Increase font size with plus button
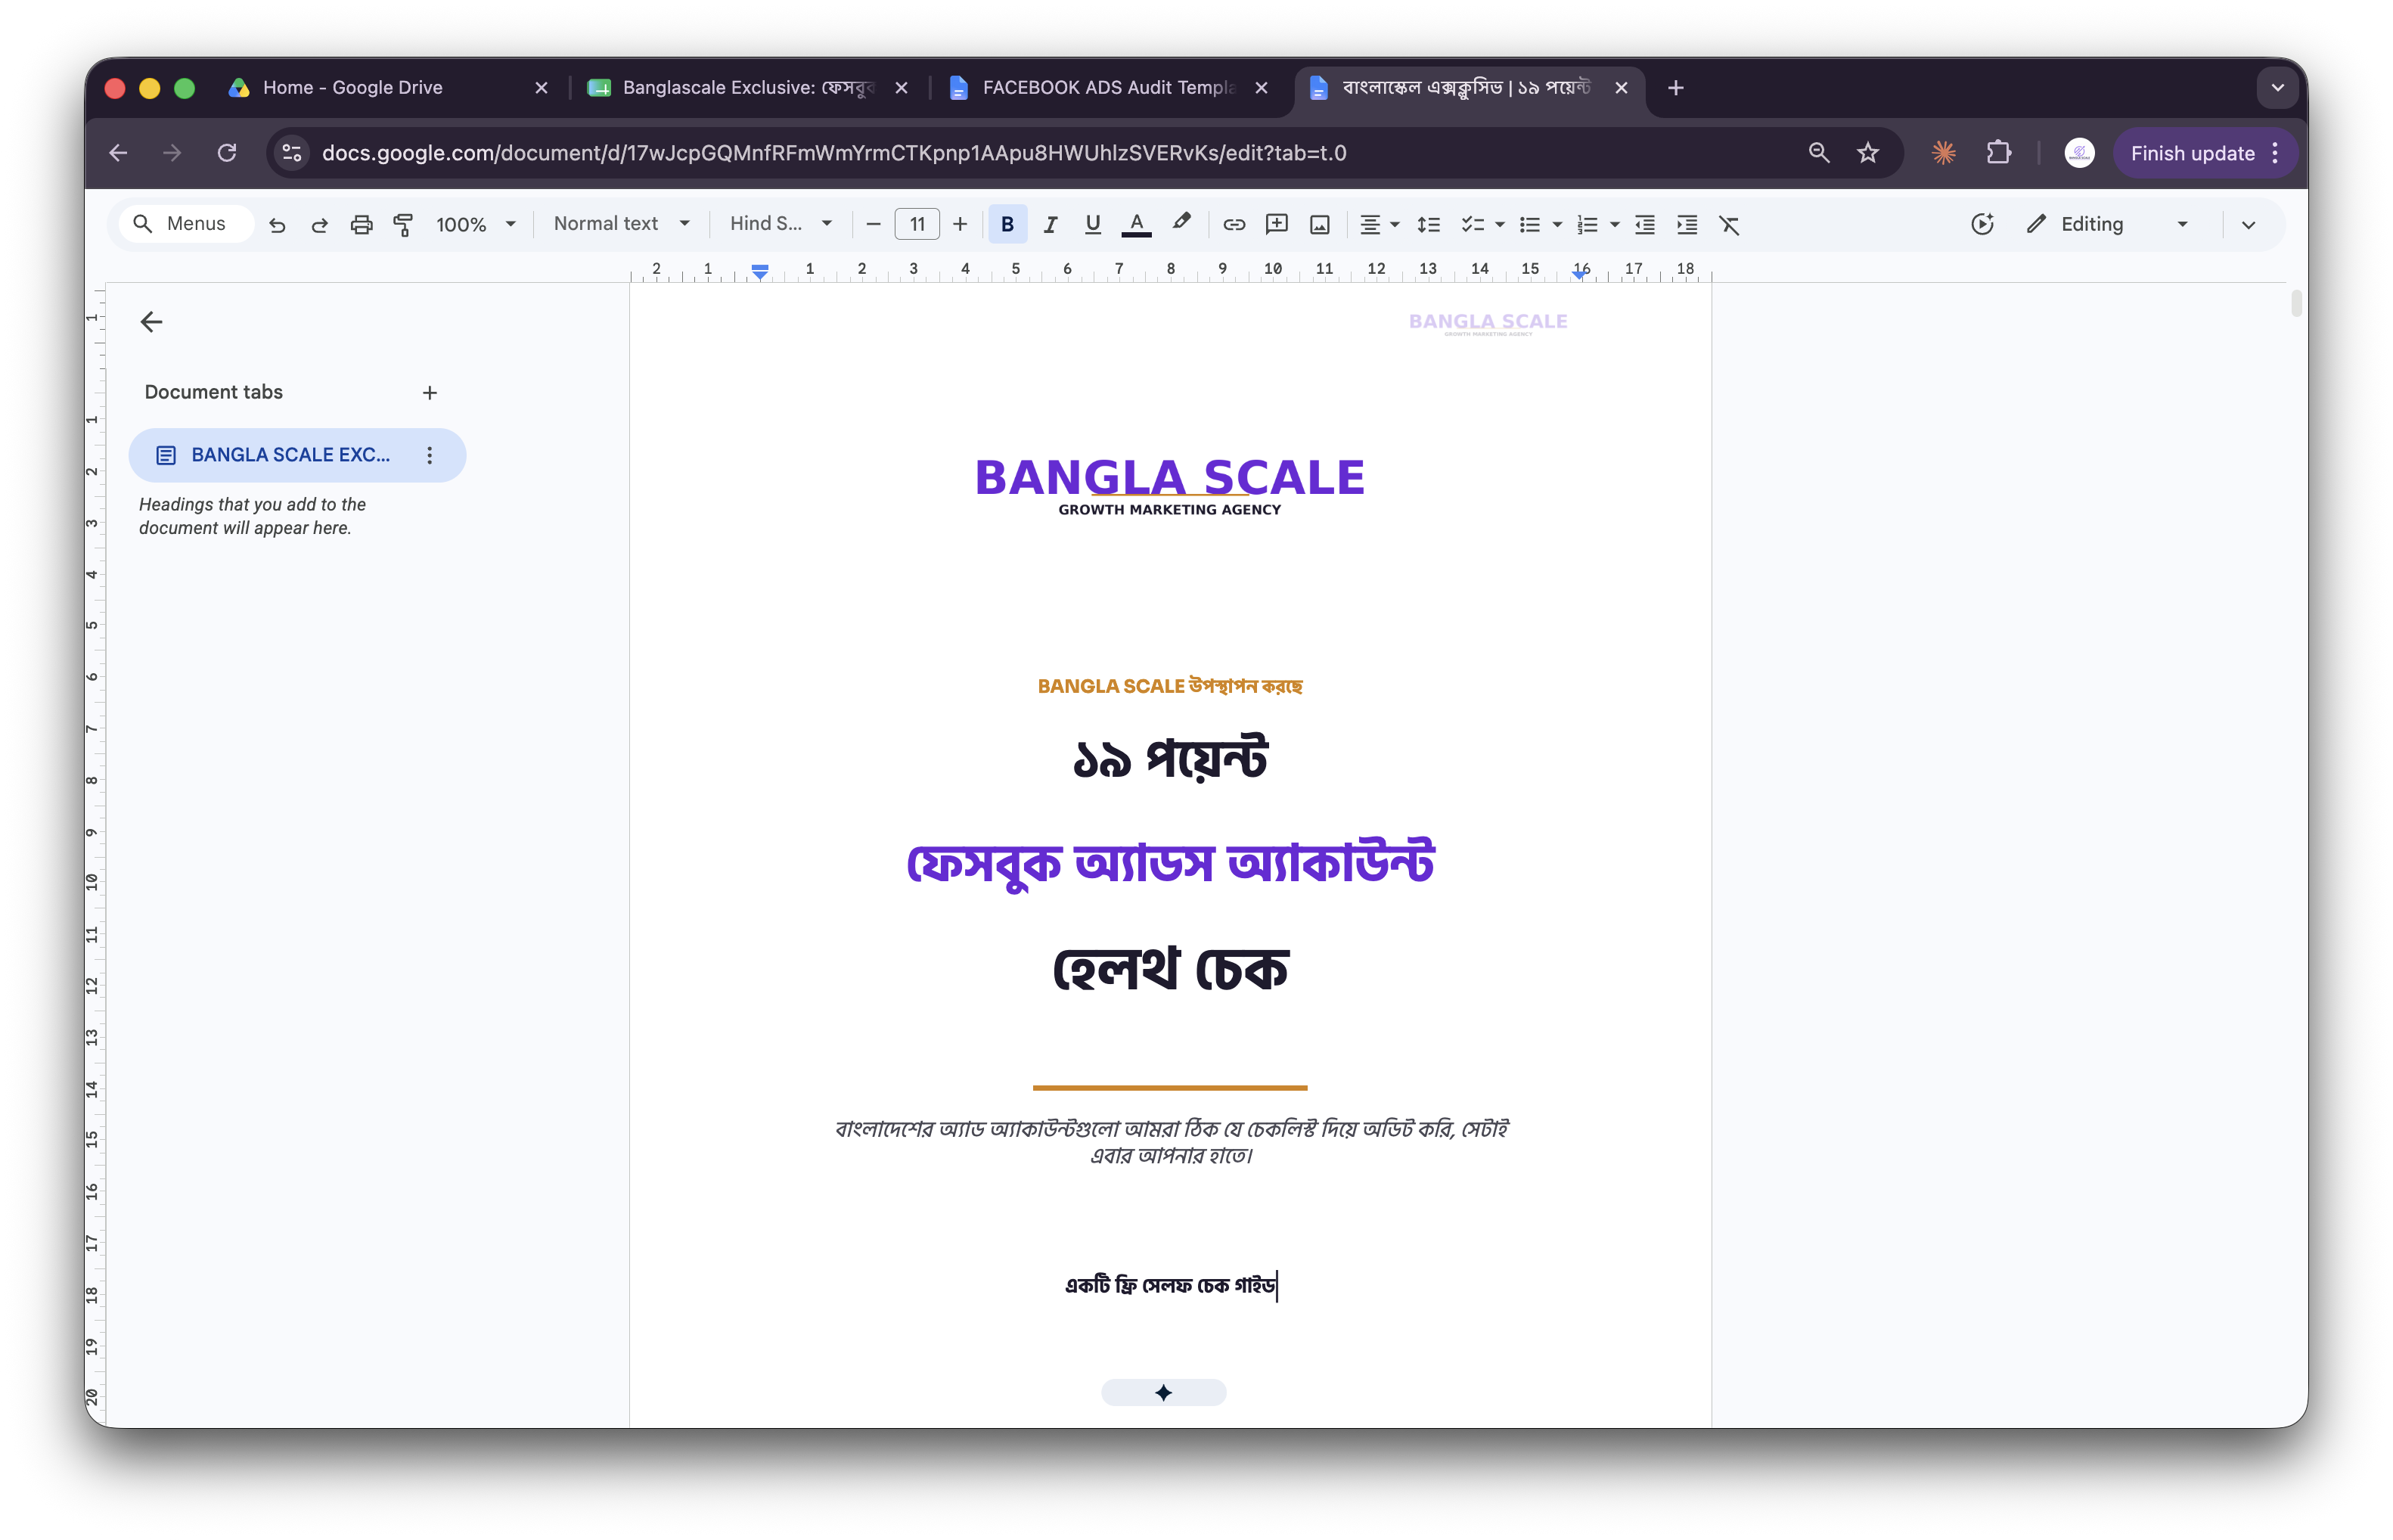This screenshot has height=1540, width=2393. coord(959,224)
